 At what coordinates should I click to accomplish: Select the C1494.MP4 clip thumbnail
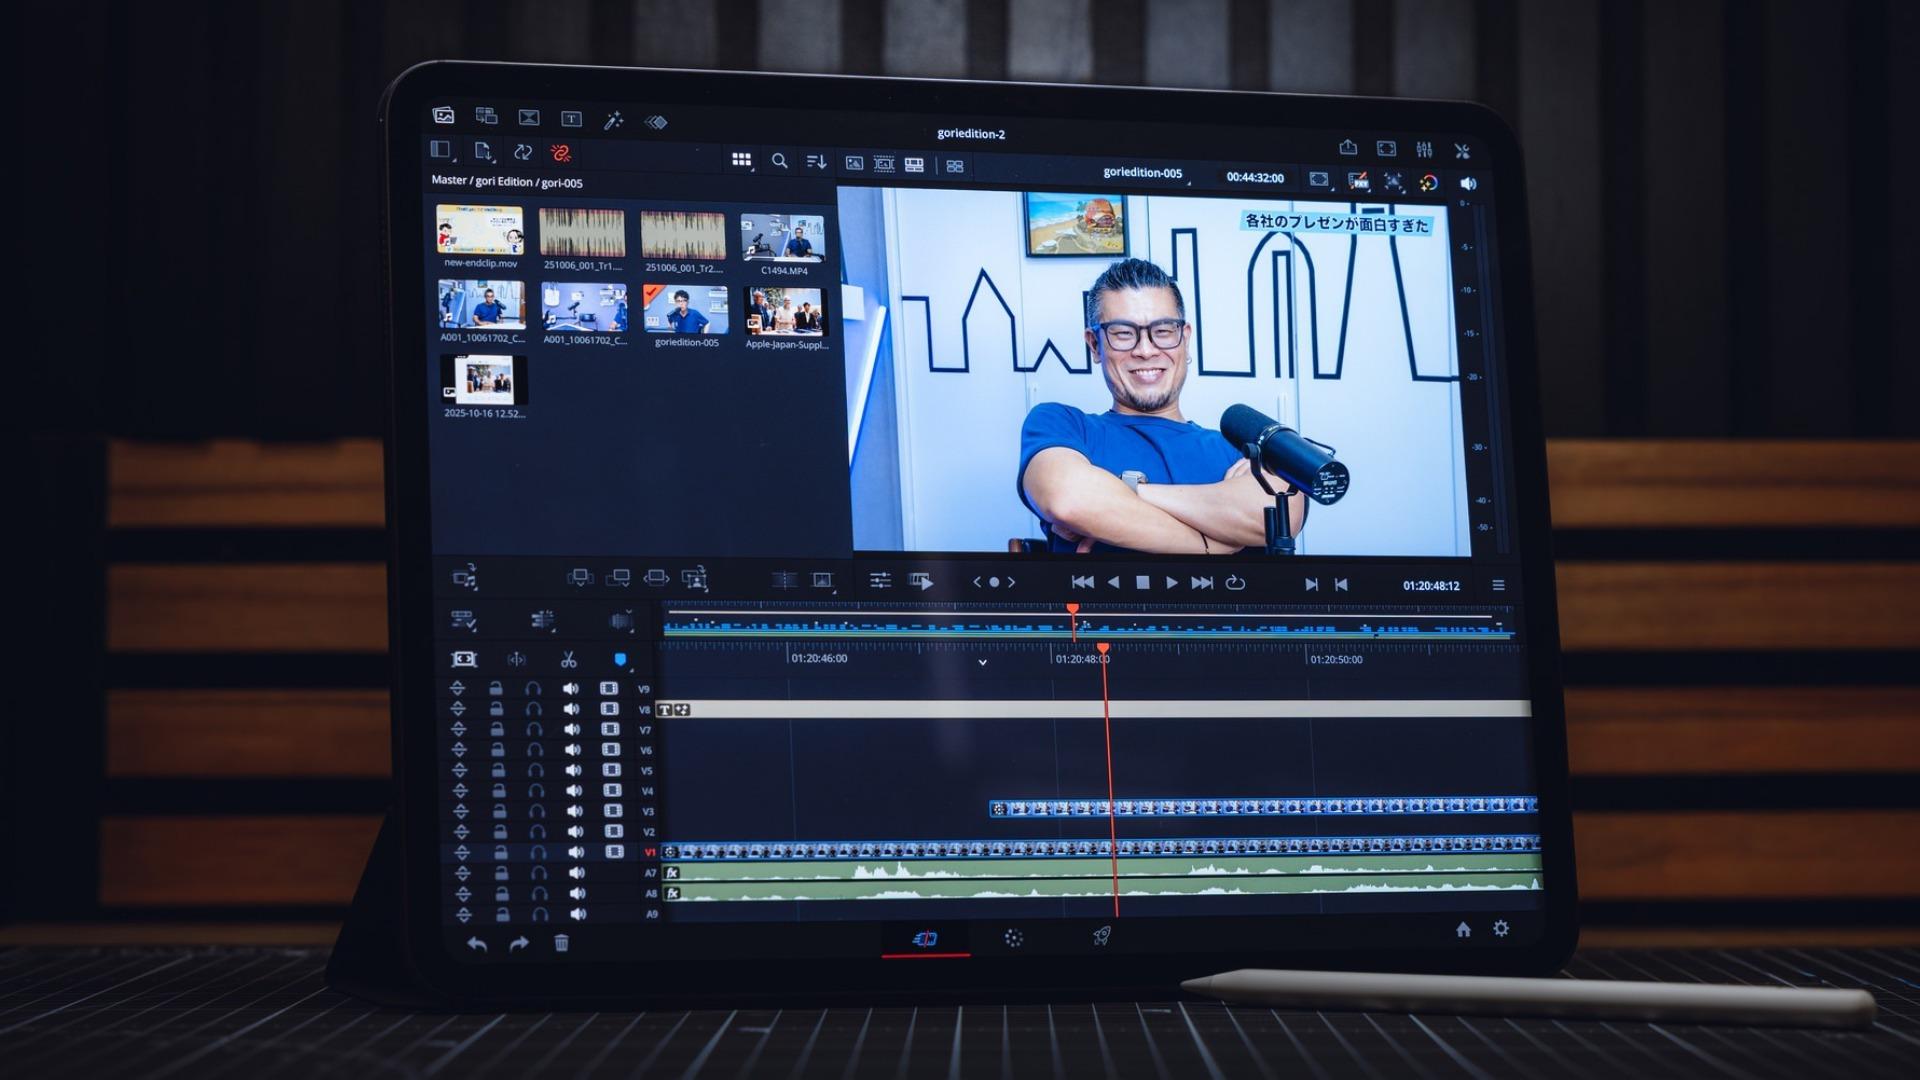tap(782, 238)
